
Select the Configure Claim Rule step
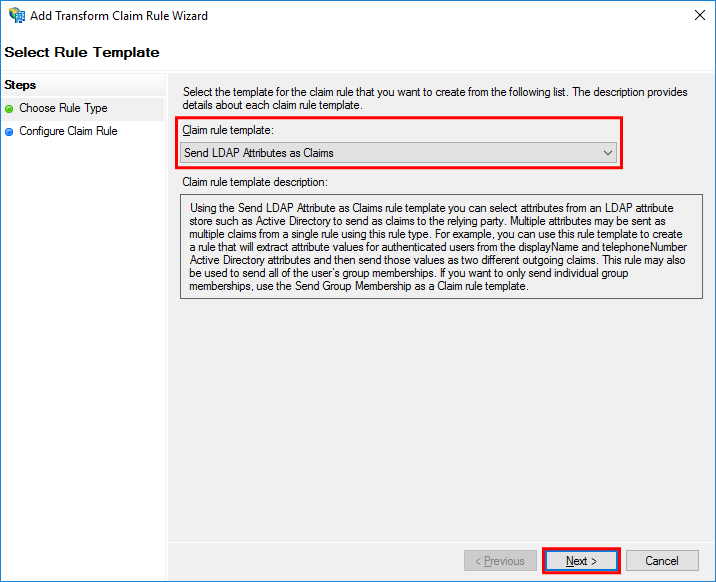coord(68,131)
